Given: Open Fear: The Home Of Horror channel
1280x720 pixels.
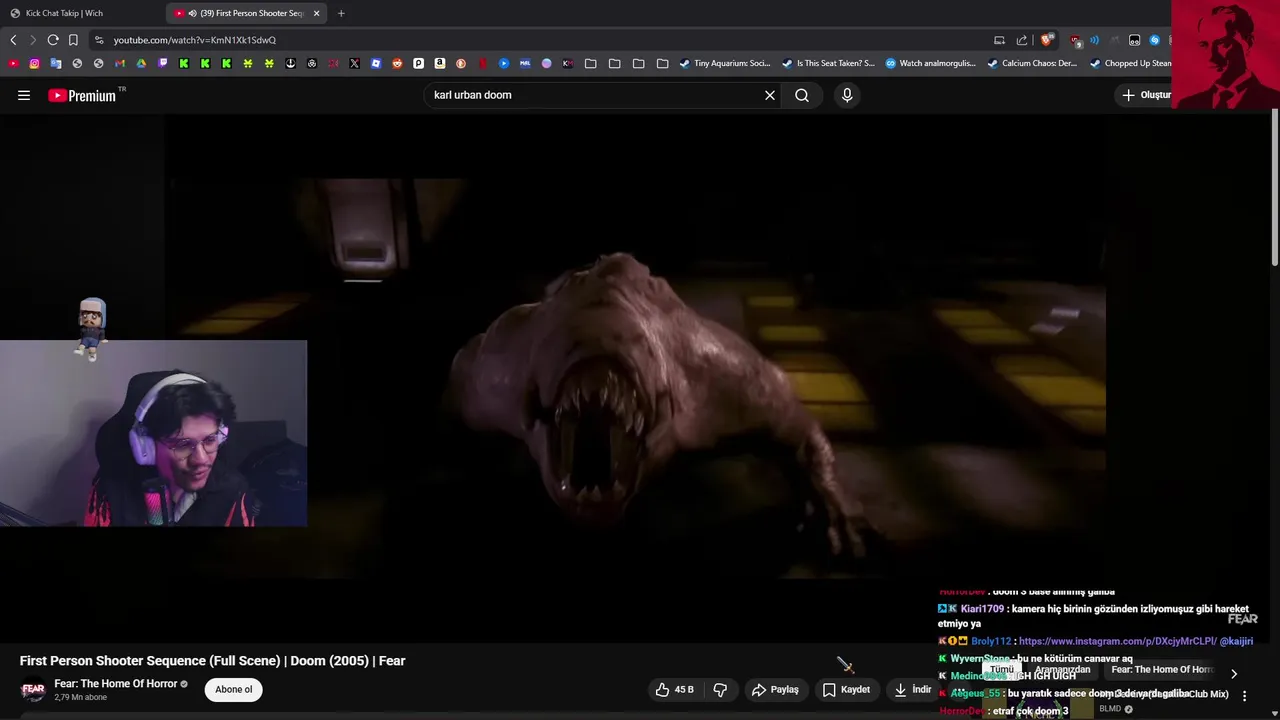Looking at the screenshot, I should pyautogui.click(x=115, y=684).
